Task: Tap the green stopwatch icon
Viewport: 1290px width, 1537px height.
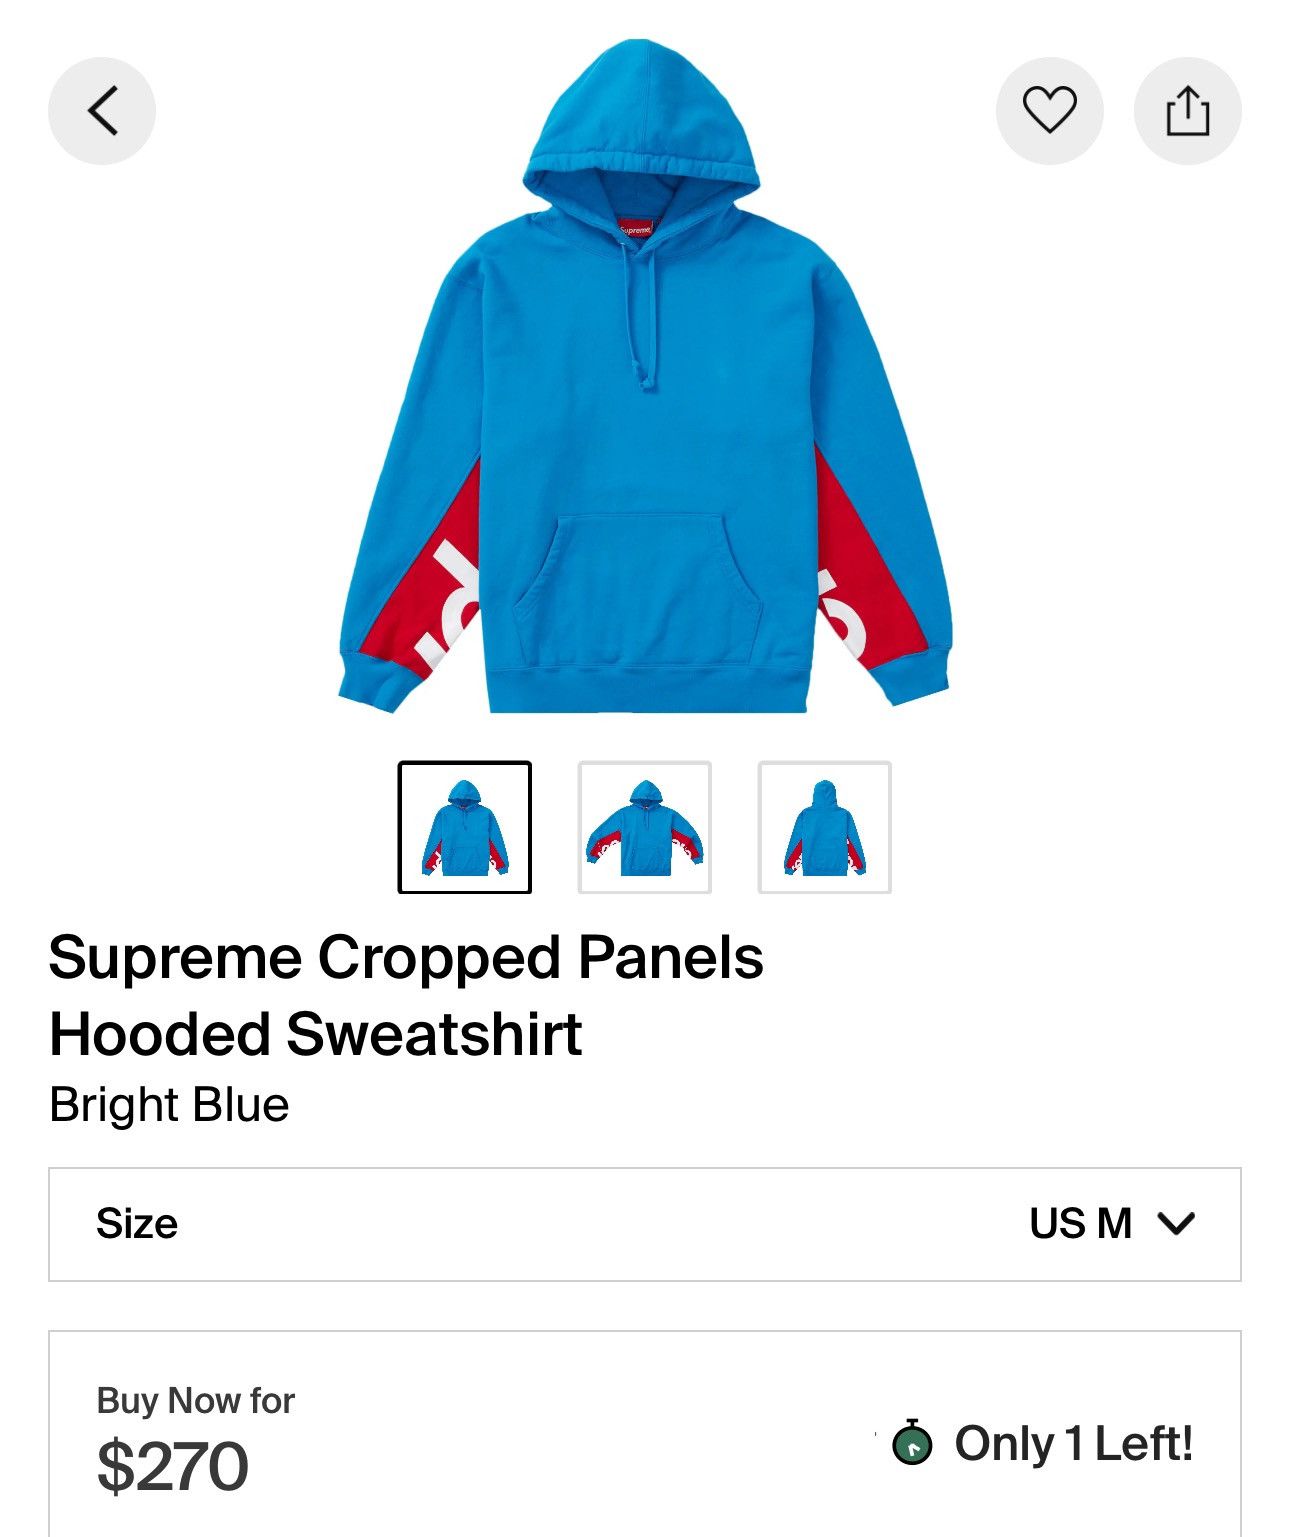Action: pos(912,1443)
